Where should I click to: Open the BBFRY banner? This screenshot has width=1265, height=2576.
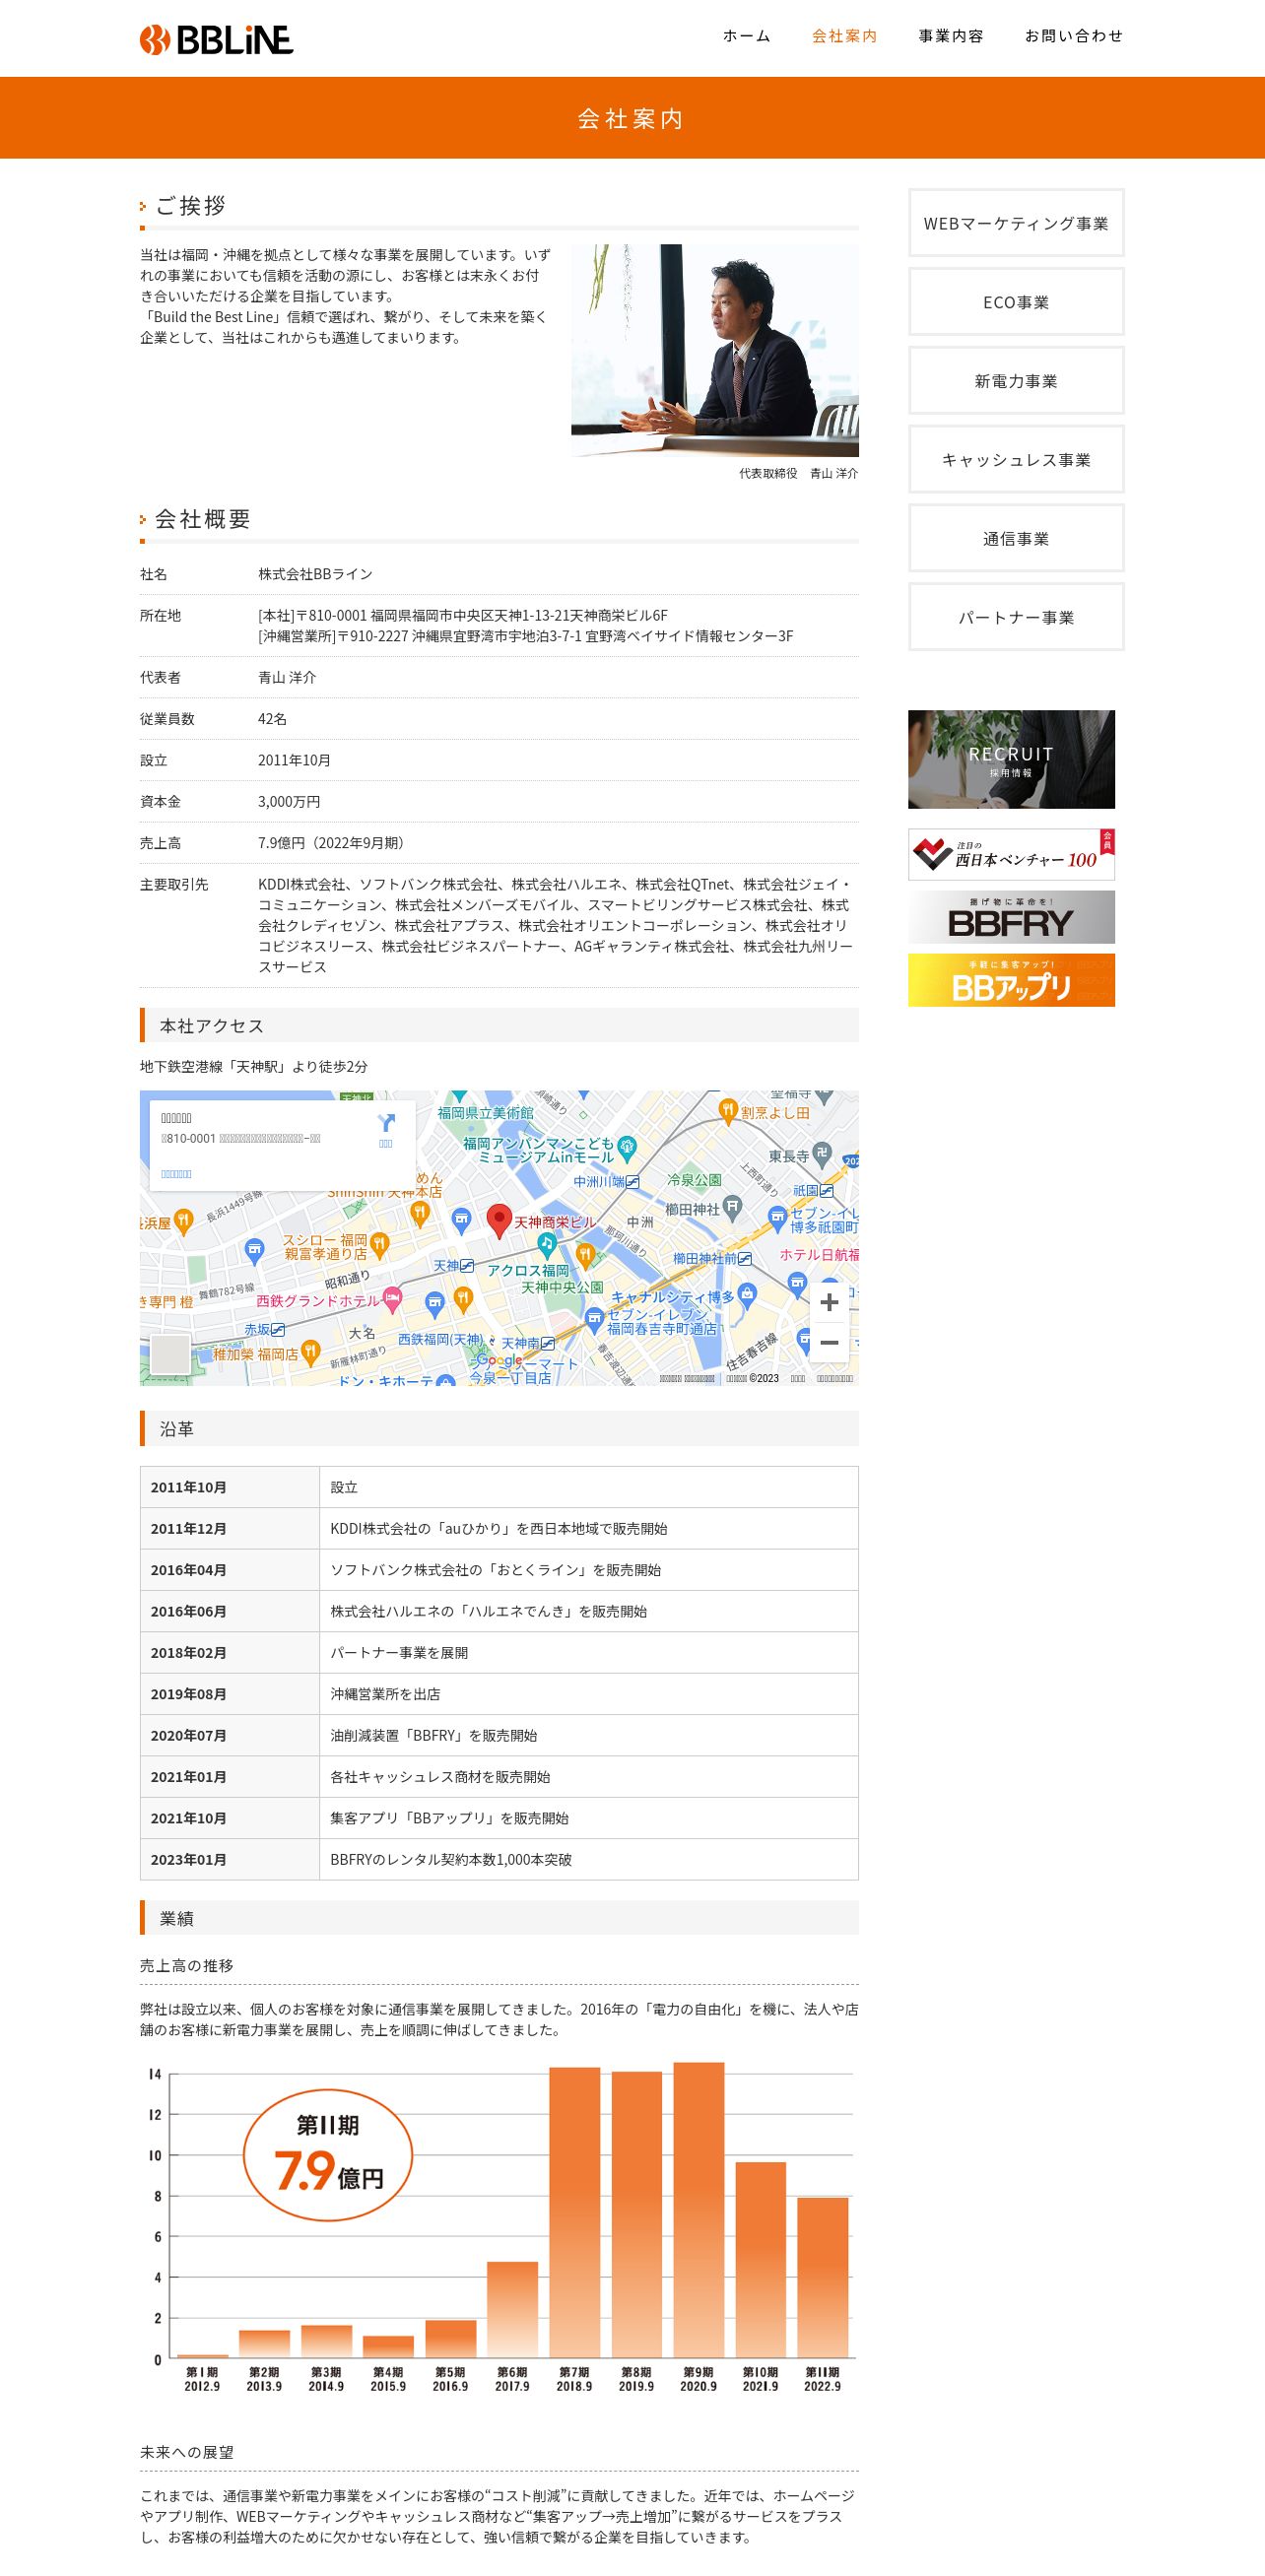[x=1011, y=918]
